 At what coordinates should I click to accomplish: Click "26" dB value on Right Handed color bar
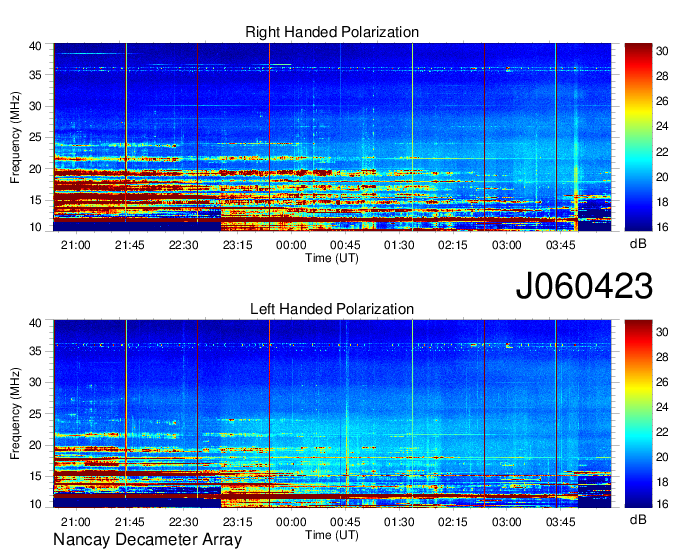pos(662,101)
